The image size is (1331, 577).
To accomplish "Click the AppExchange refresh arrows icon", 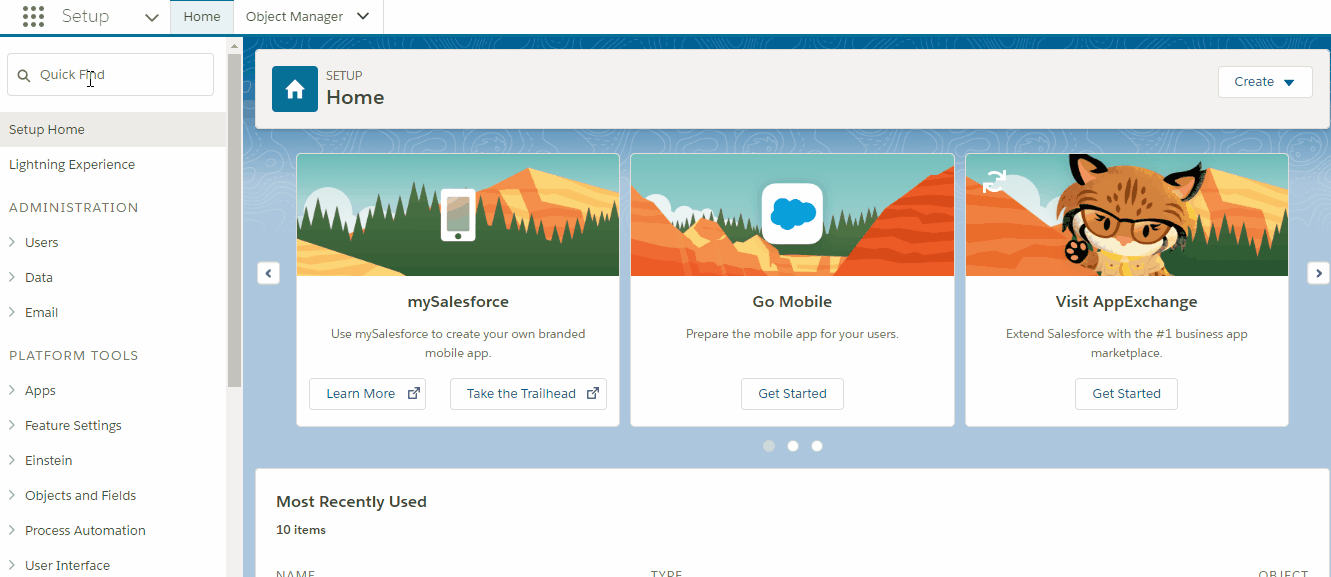I will tap(994, 182).
